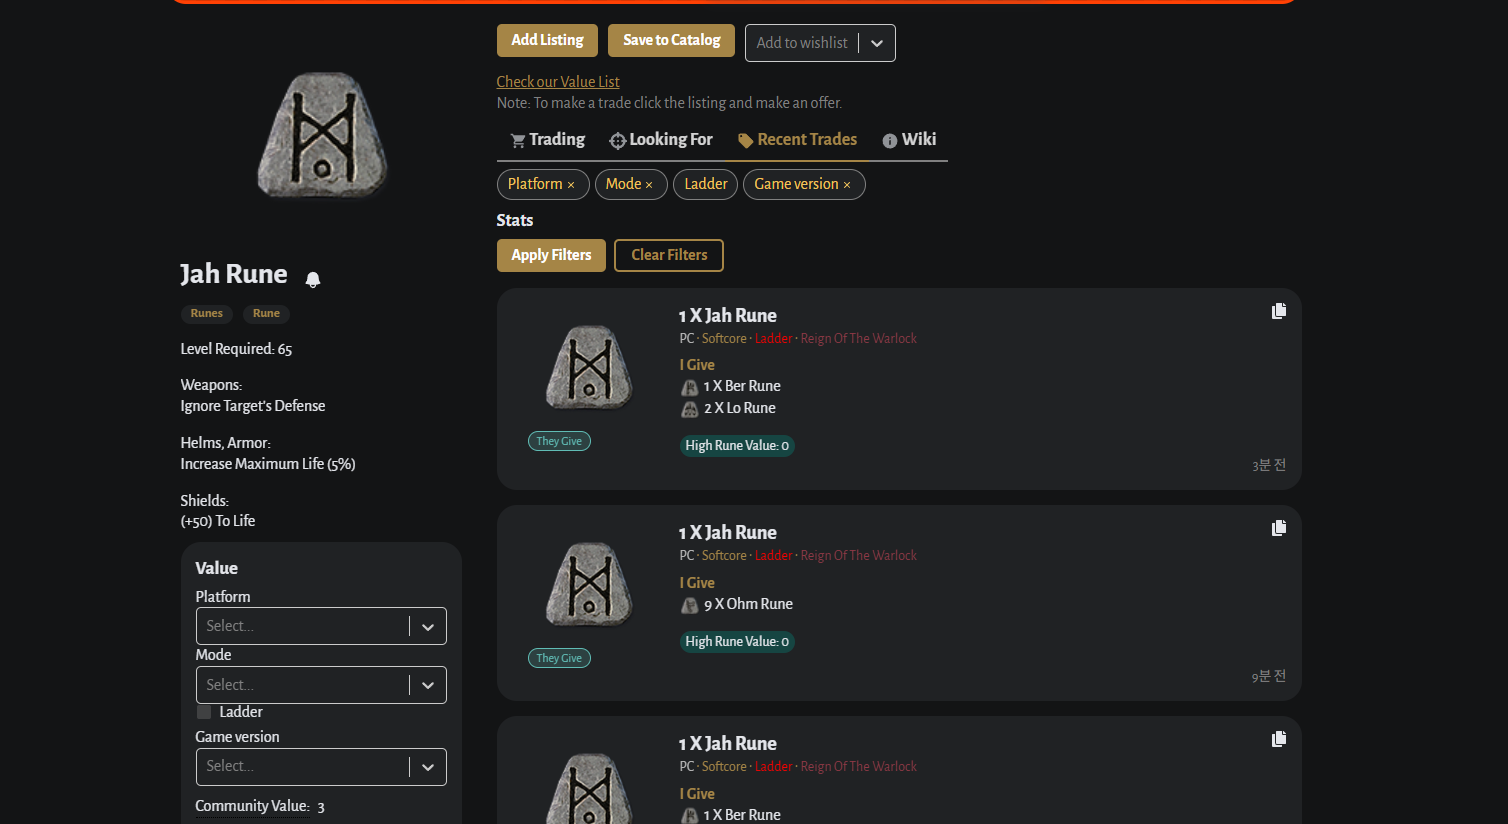Screen dimensions: 1508x824
Task: Click the Add Listing button
Action: coord(547,40)
